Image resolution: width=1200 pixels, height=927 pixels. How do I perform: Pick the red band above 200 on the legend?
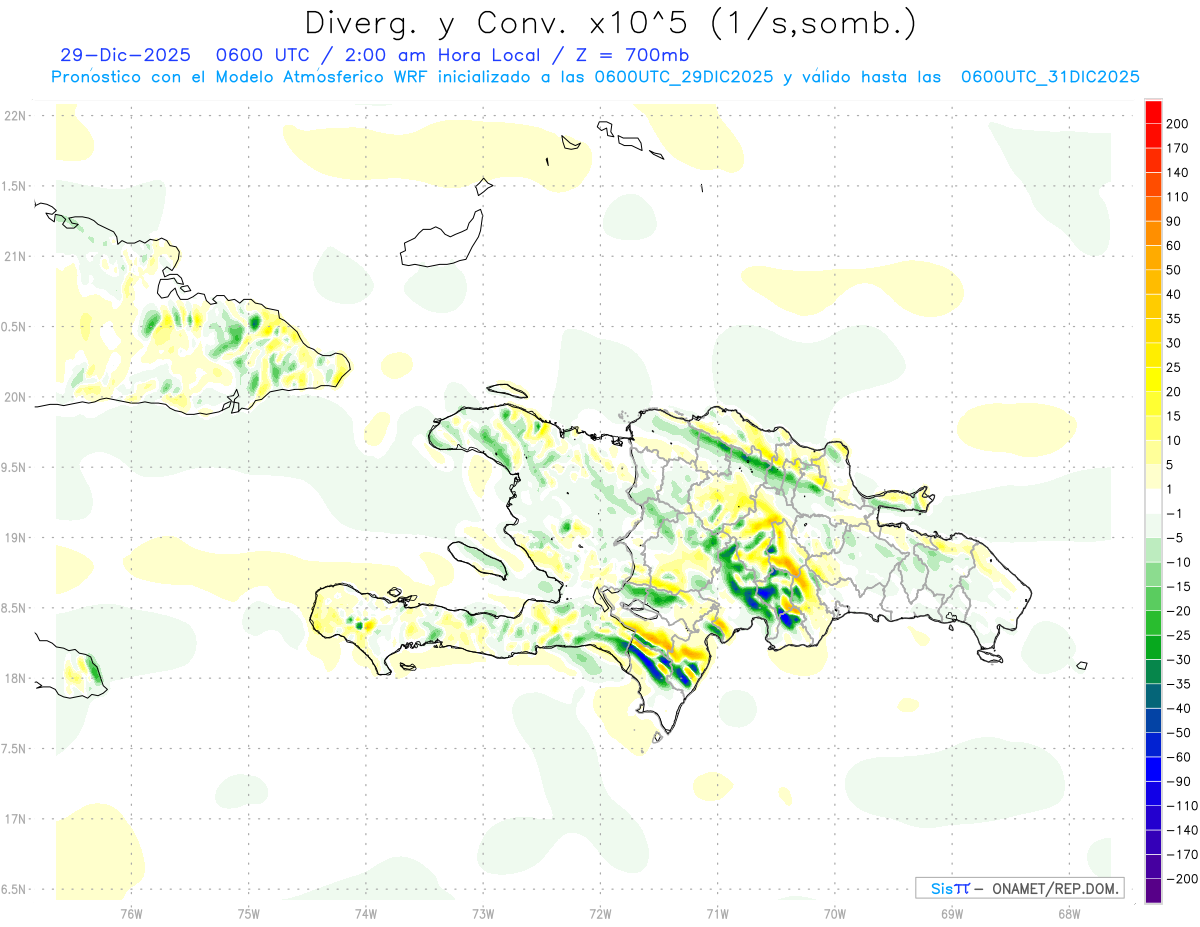(1154, 112)
